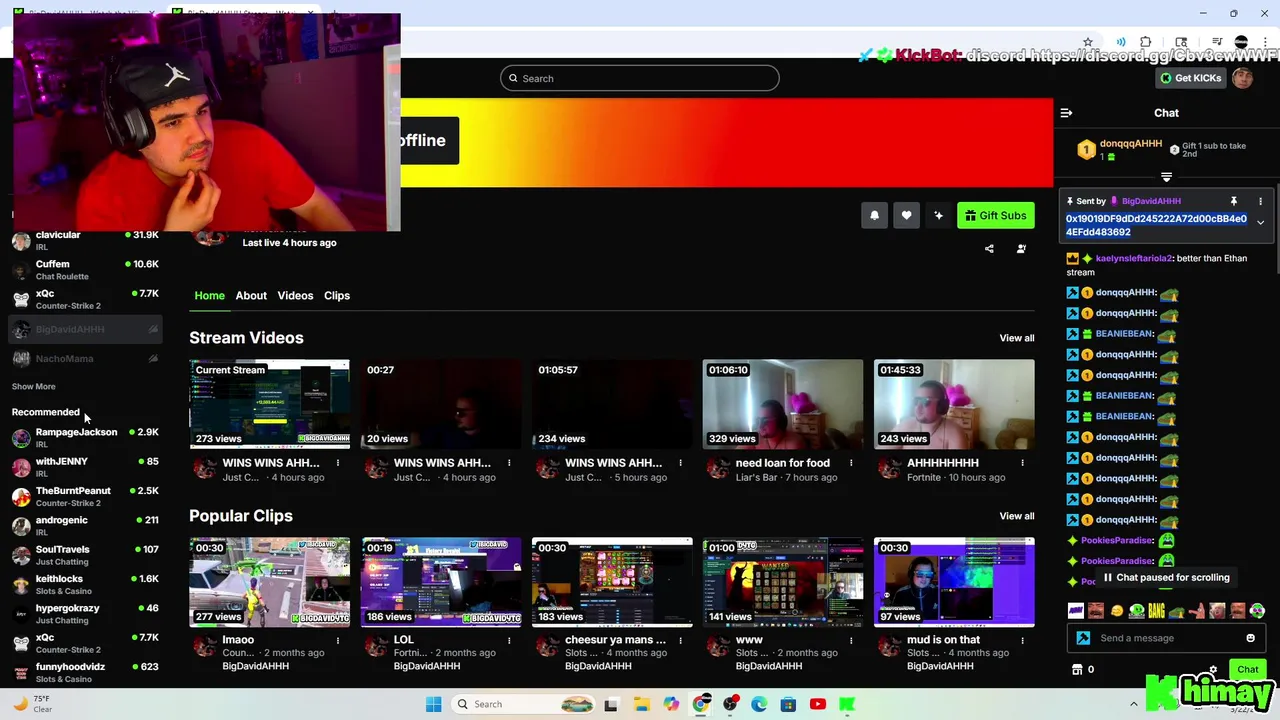View all Stream Videos
Image resolution: width=1280 pixels, height=720 pixels.
point(1016,338)
